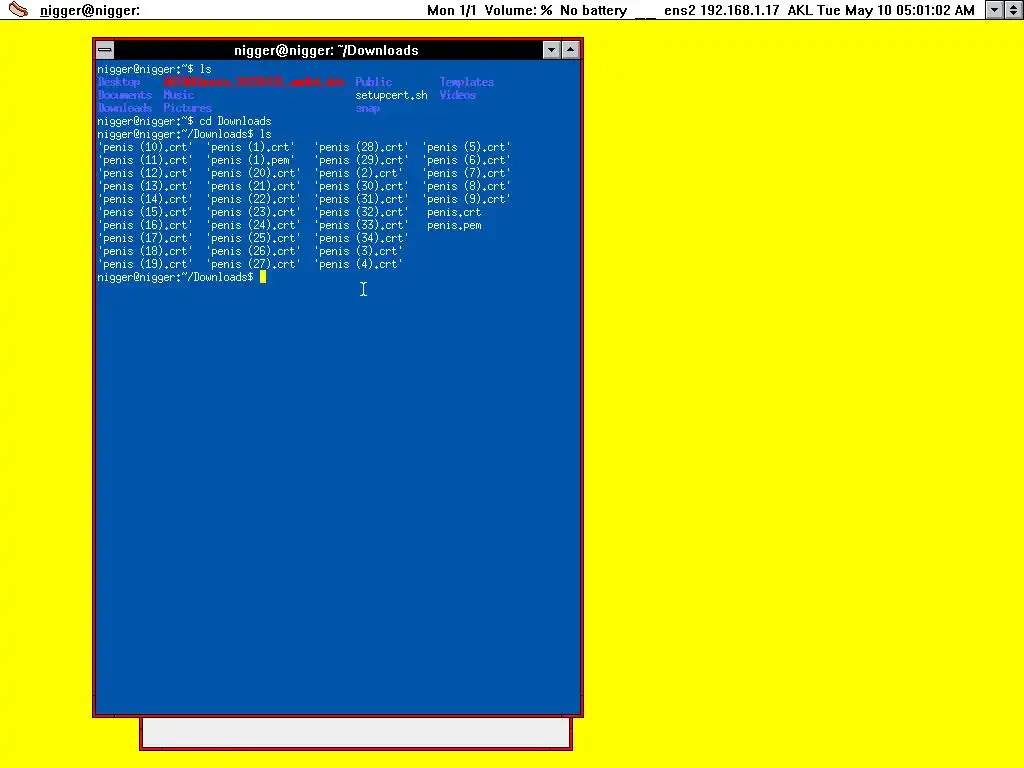
Task: Click the 'Music' directory name in terminal output
Action: [178, 95]
